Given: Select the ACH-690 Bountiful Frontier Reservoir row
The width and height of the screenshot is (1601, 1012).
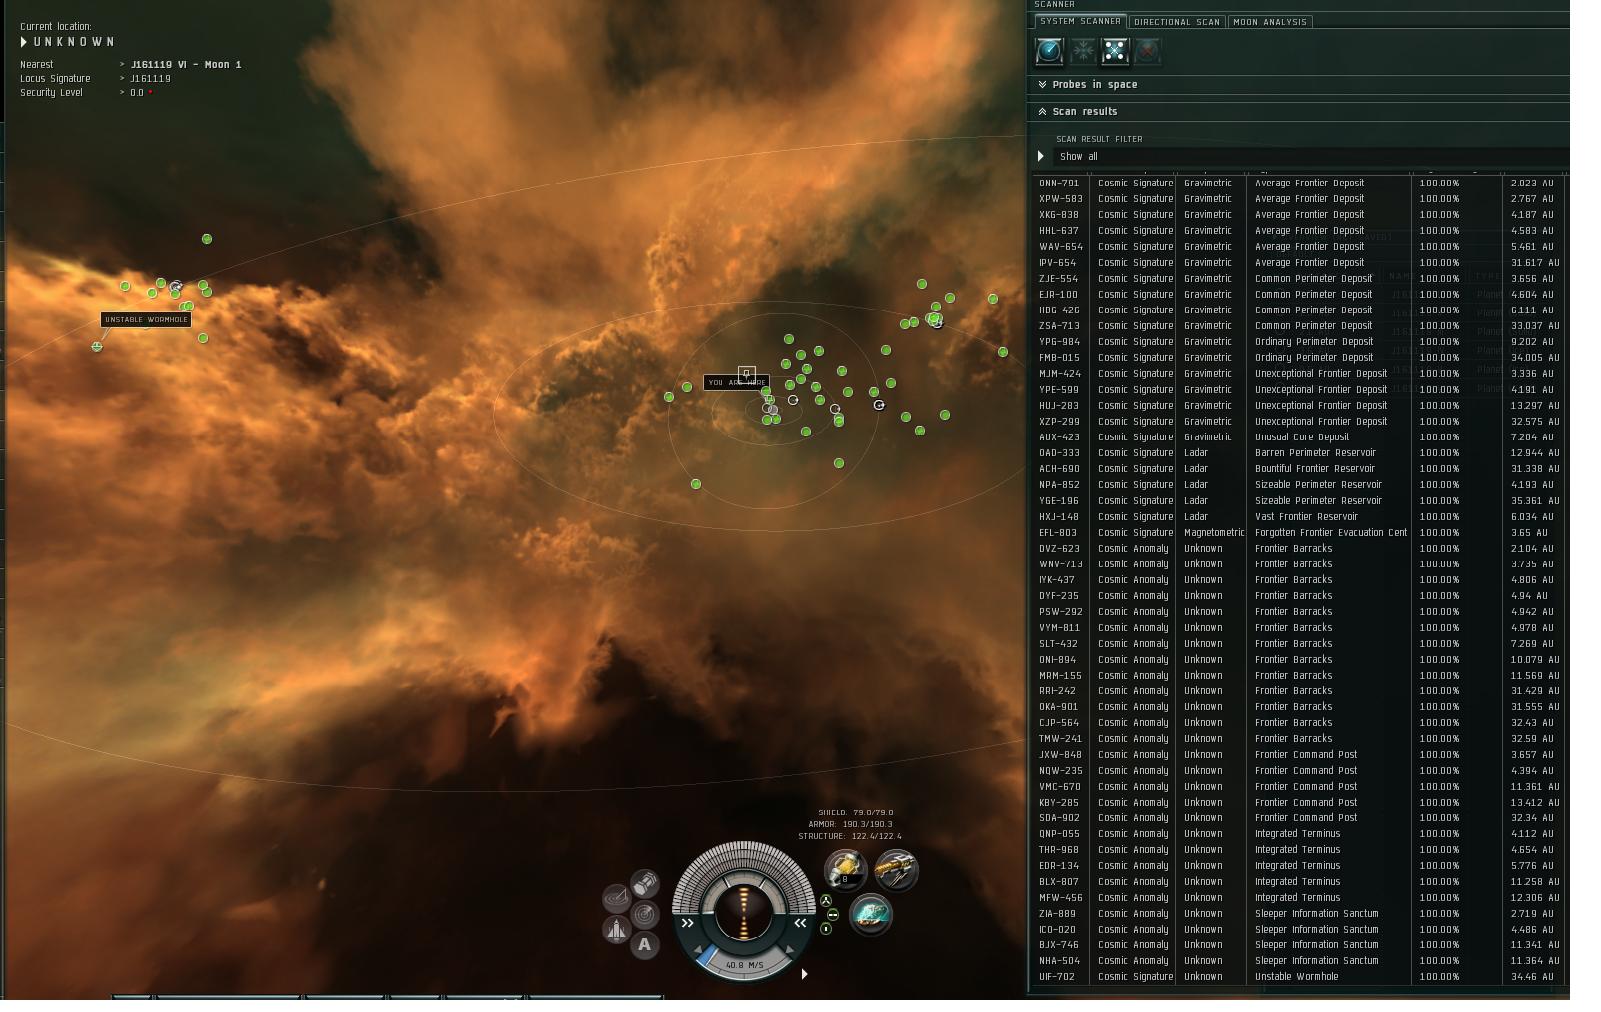Looking at the screenshot, I should click(x=1298, y=469).
